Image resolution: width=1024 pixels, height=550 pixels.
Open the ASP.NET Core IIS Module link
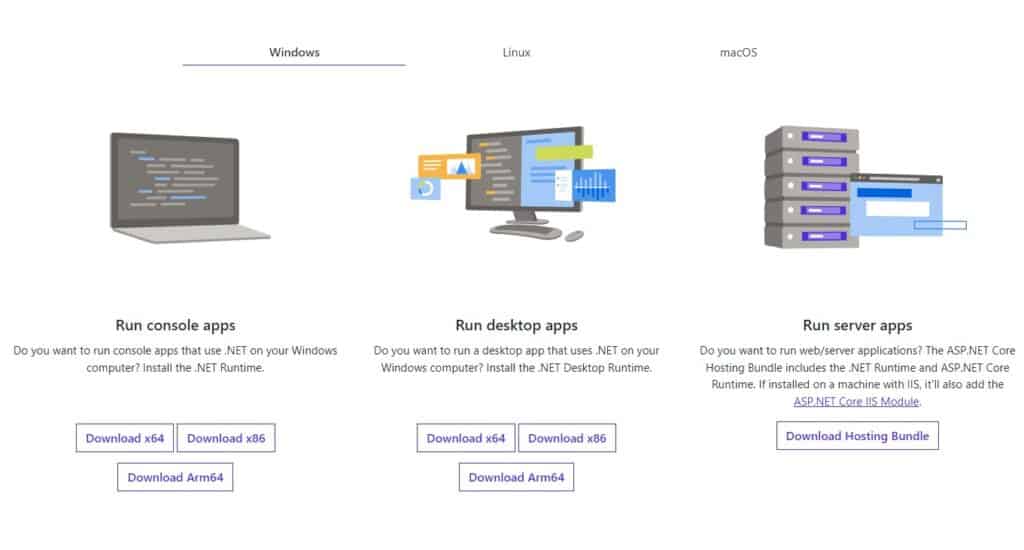pos(856,402)
